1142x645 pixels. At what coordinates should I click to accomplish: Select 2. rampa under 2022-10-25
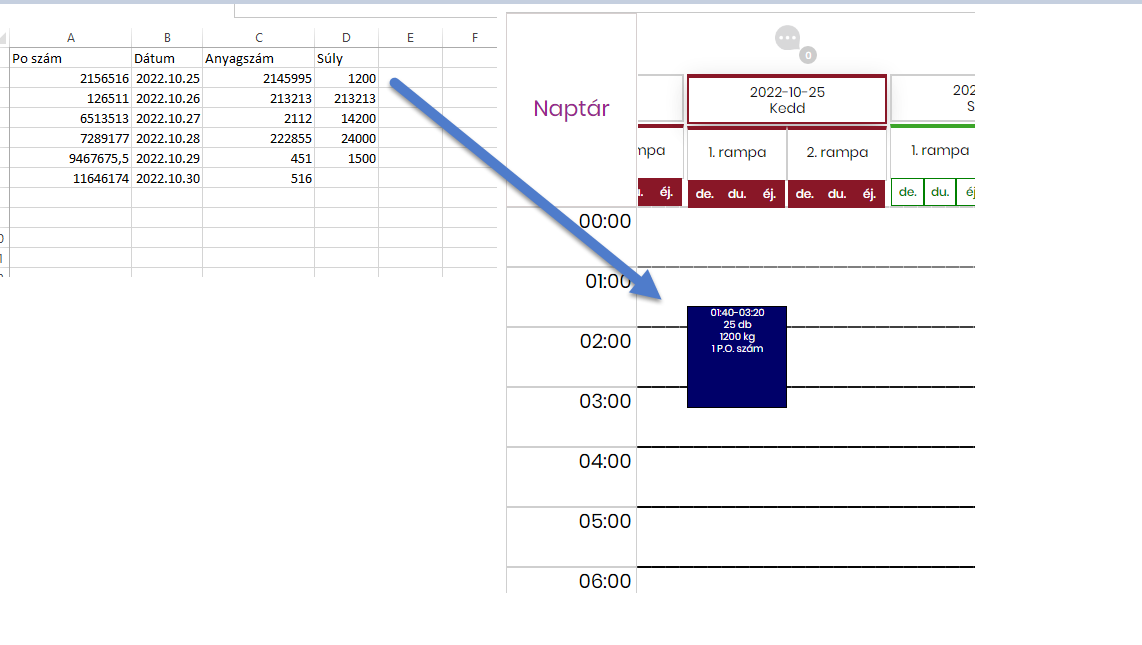(x=837, y=153)
